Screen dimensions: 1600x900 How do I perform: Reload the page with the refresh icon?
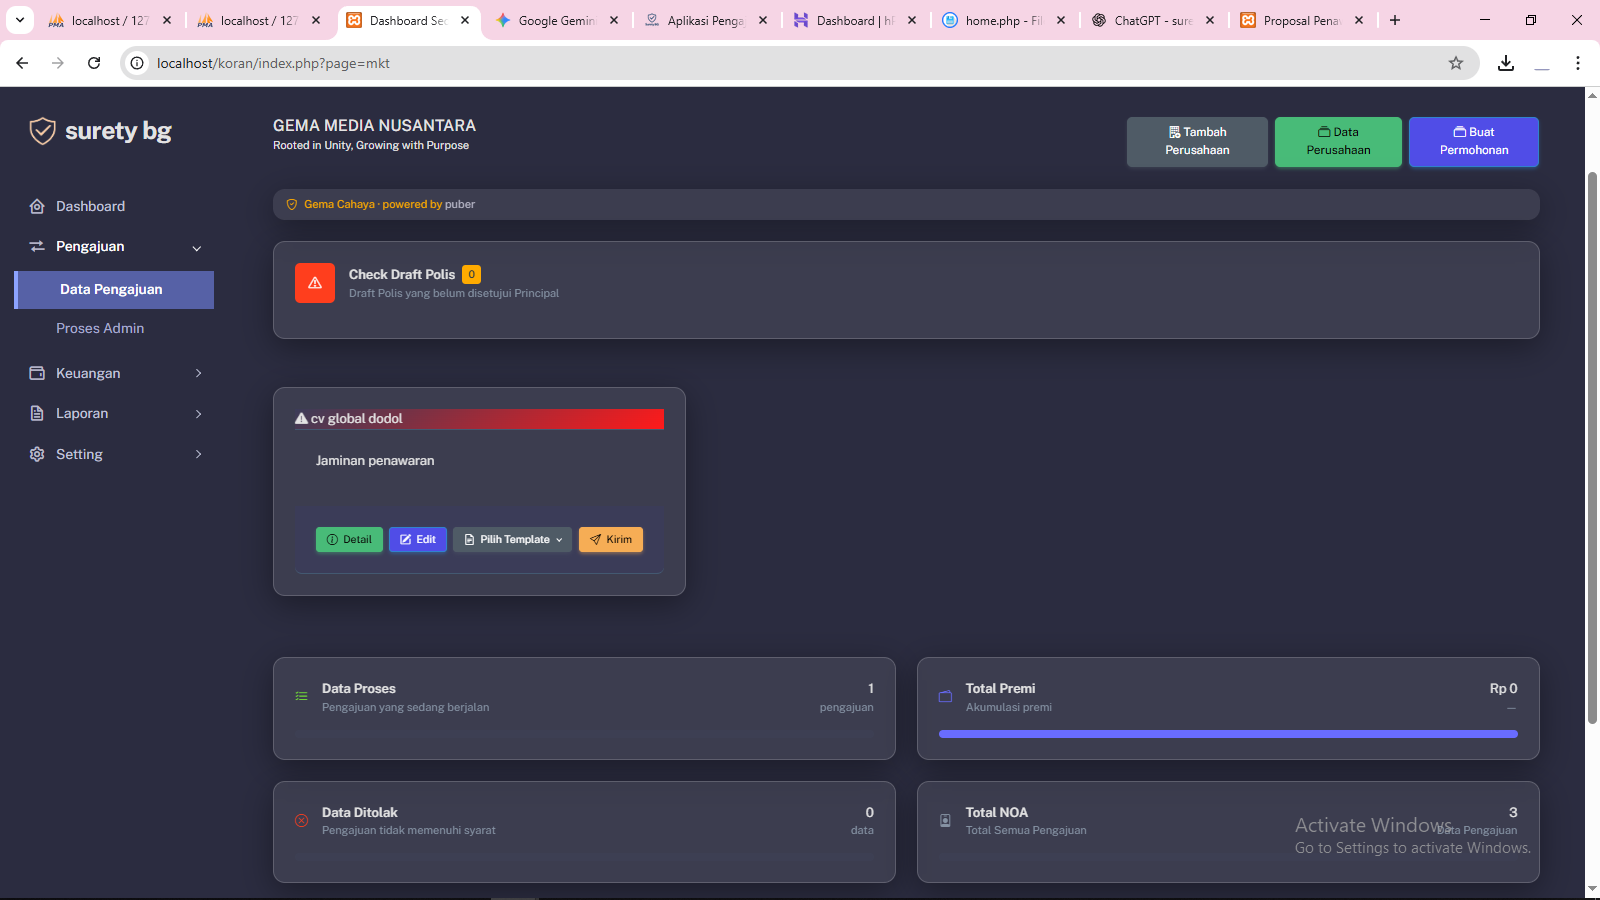94,63
